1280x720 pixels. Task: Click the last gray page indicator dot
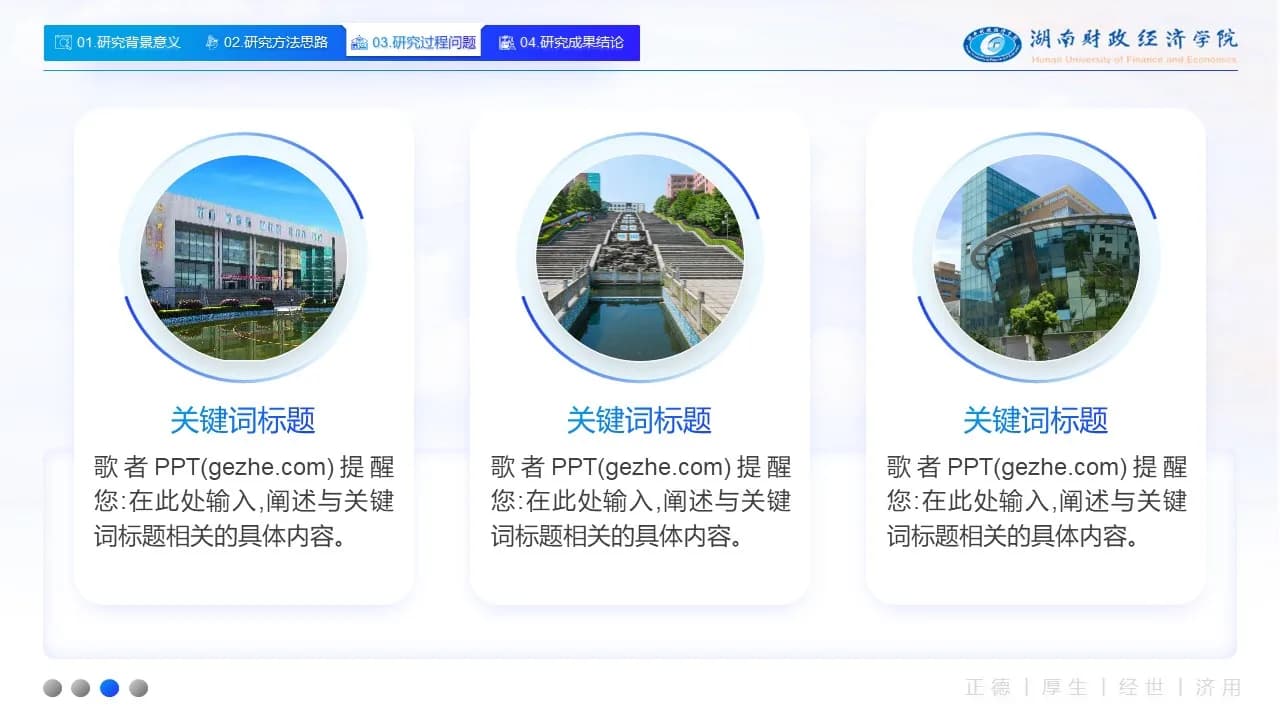click(139, 688)
